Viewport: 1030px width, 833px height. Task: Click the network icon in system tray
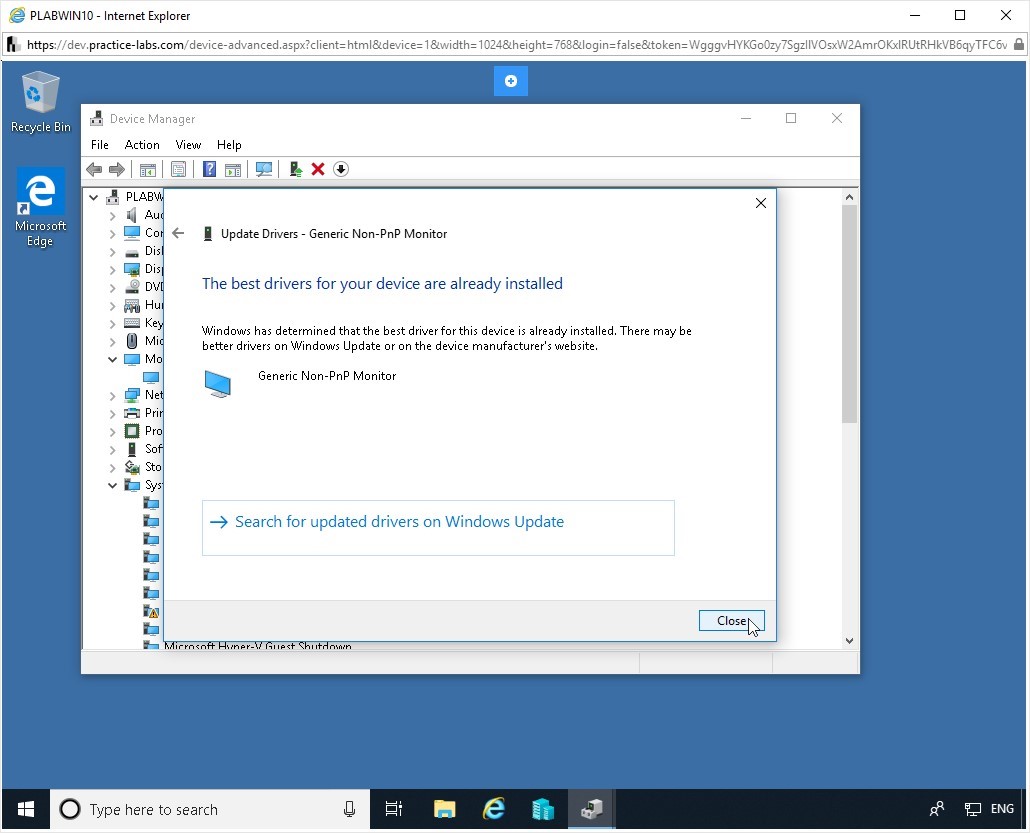(972, 809)
